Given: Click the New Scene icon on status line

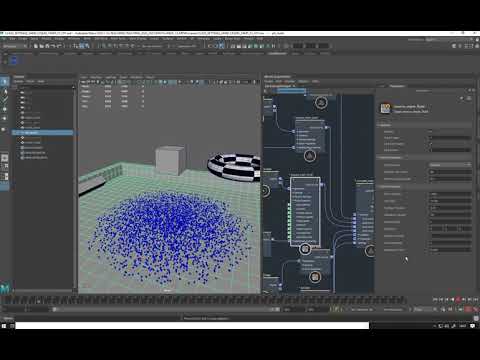Looking at the screenshot, I should [x=35, y=46].
